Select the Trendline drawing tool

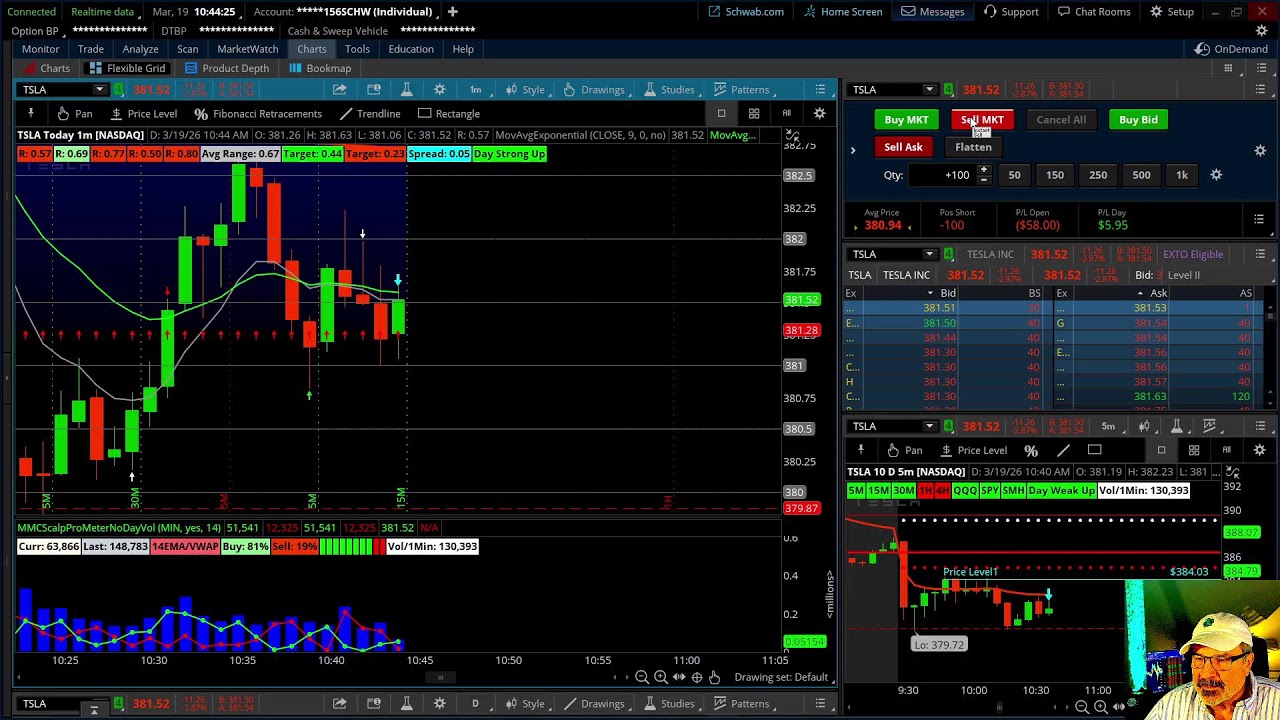click(369, 114)
